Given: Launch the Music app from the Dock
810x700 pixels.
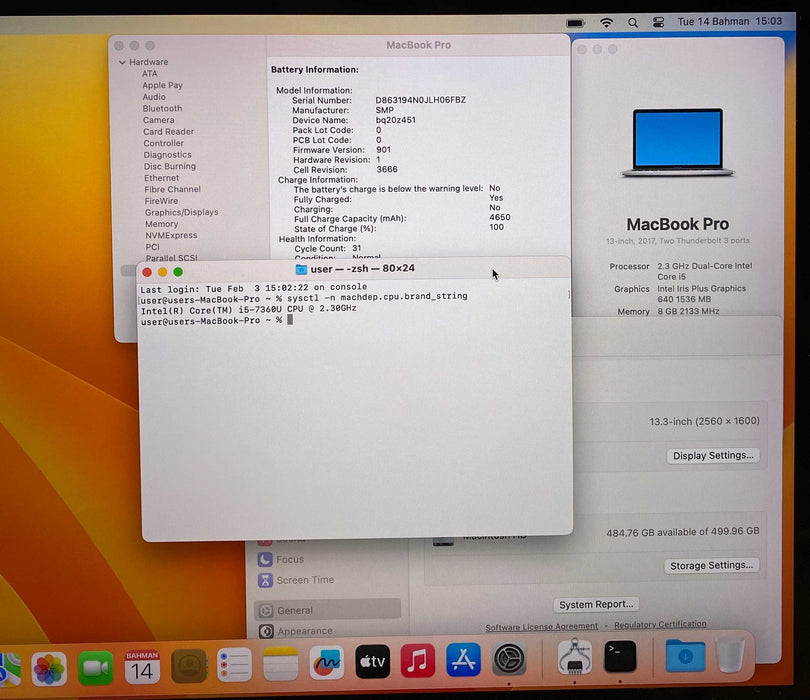Looking at the screenshot, I should 418,660.
